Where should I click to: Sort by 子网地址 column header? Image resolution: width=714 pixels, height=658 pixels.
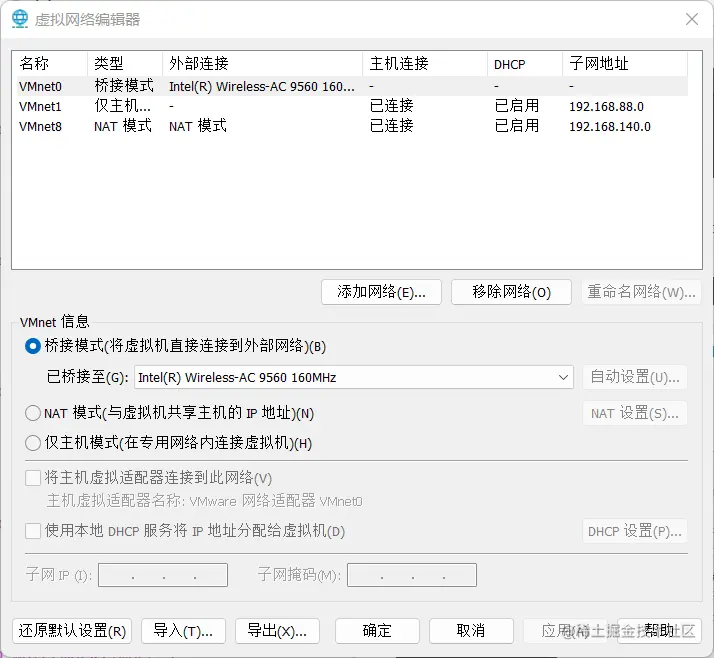[625, 63]
